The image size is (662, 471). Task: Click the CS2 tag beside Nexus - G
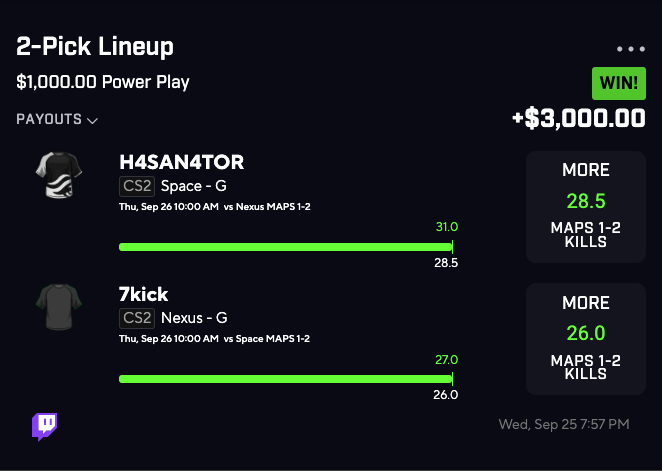pyautogui.click(x=136, y=318)
